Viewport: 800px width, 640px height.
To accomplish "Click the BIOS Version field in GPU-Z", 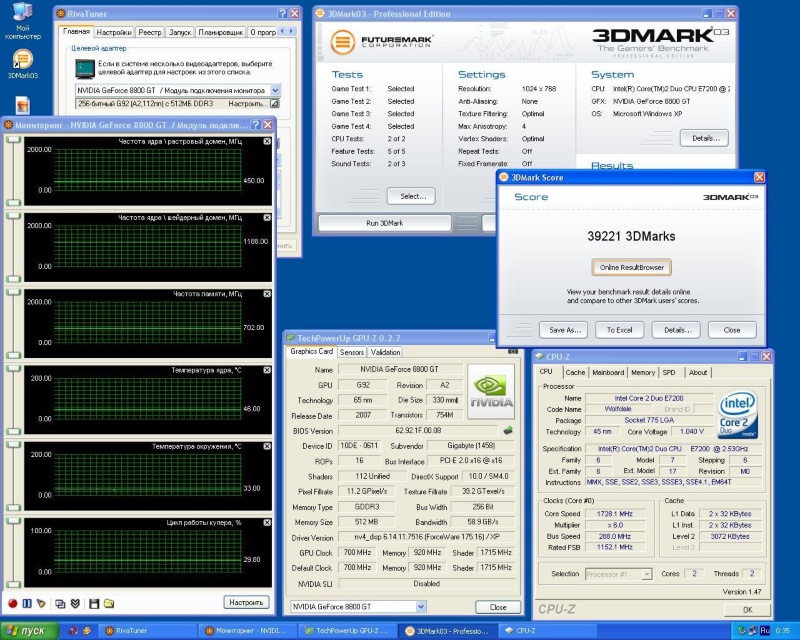I will [x=418, y=431].
